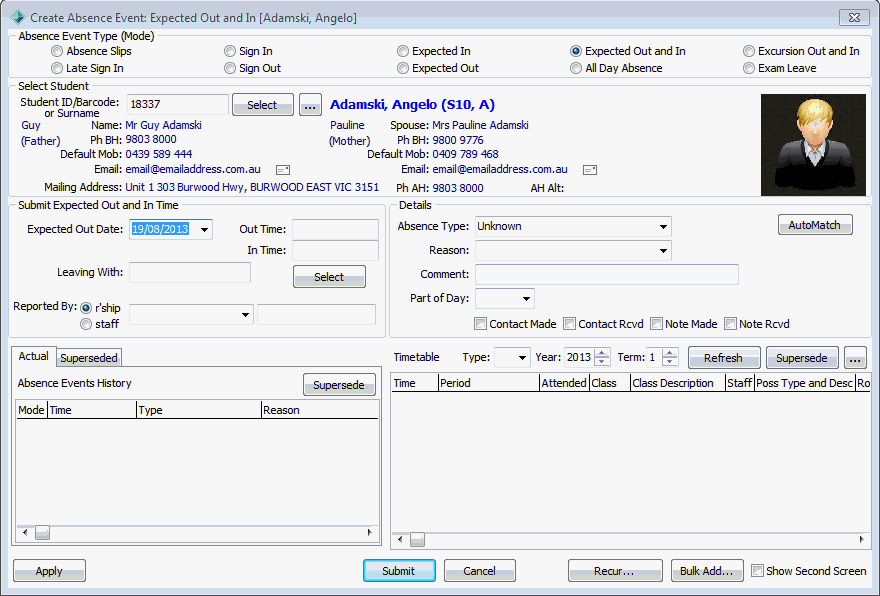Screen dimensions: 880x596
Task: Click the Attended column header
Action: (x=565, y=383)
